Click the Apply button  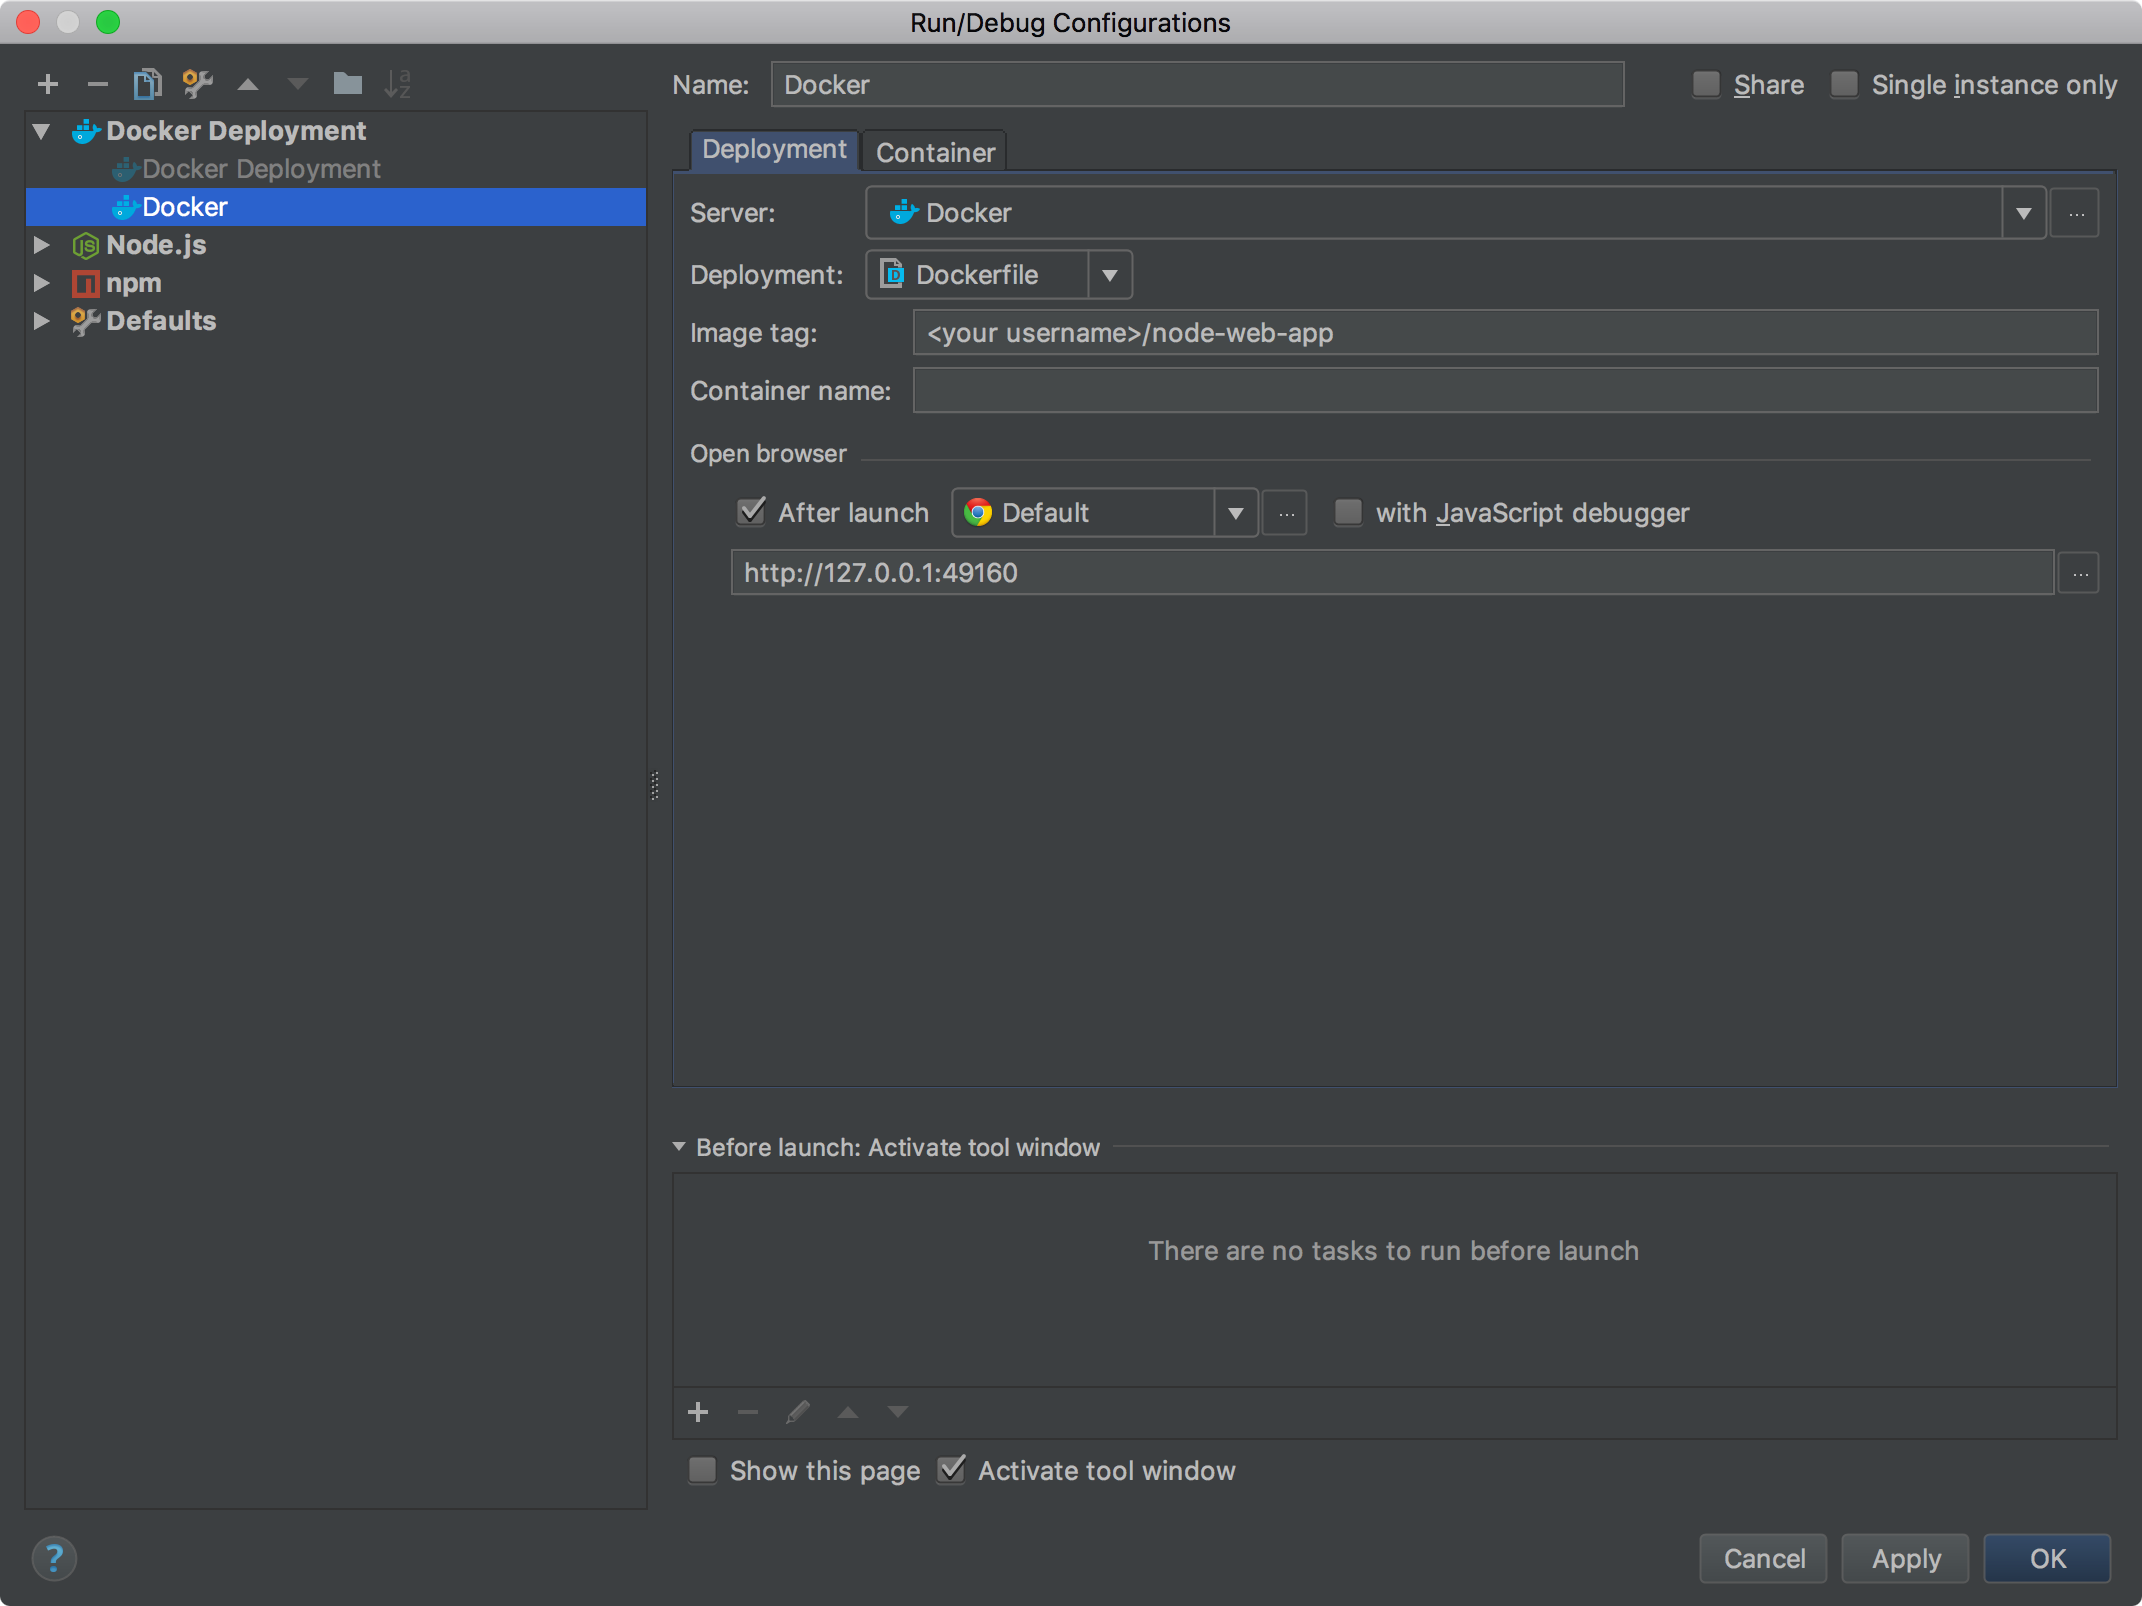pyautogui.click(x=1906, y=1558)
